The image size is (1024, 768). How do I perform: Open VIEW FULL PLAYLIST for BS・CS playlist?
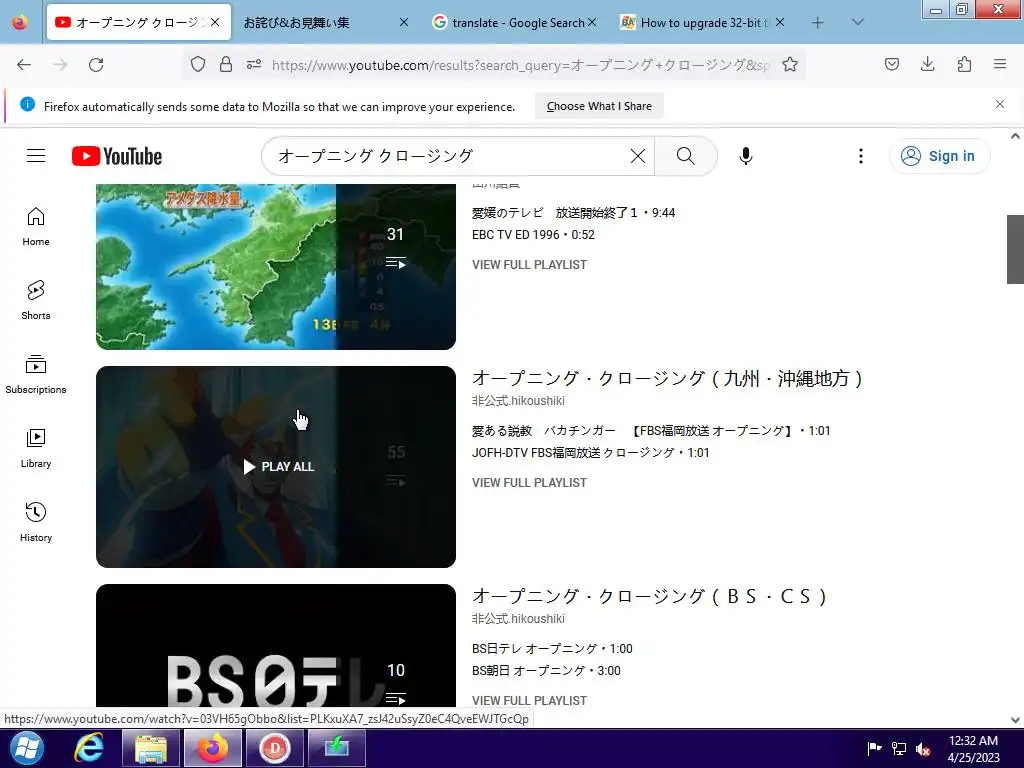pos(529,700)
